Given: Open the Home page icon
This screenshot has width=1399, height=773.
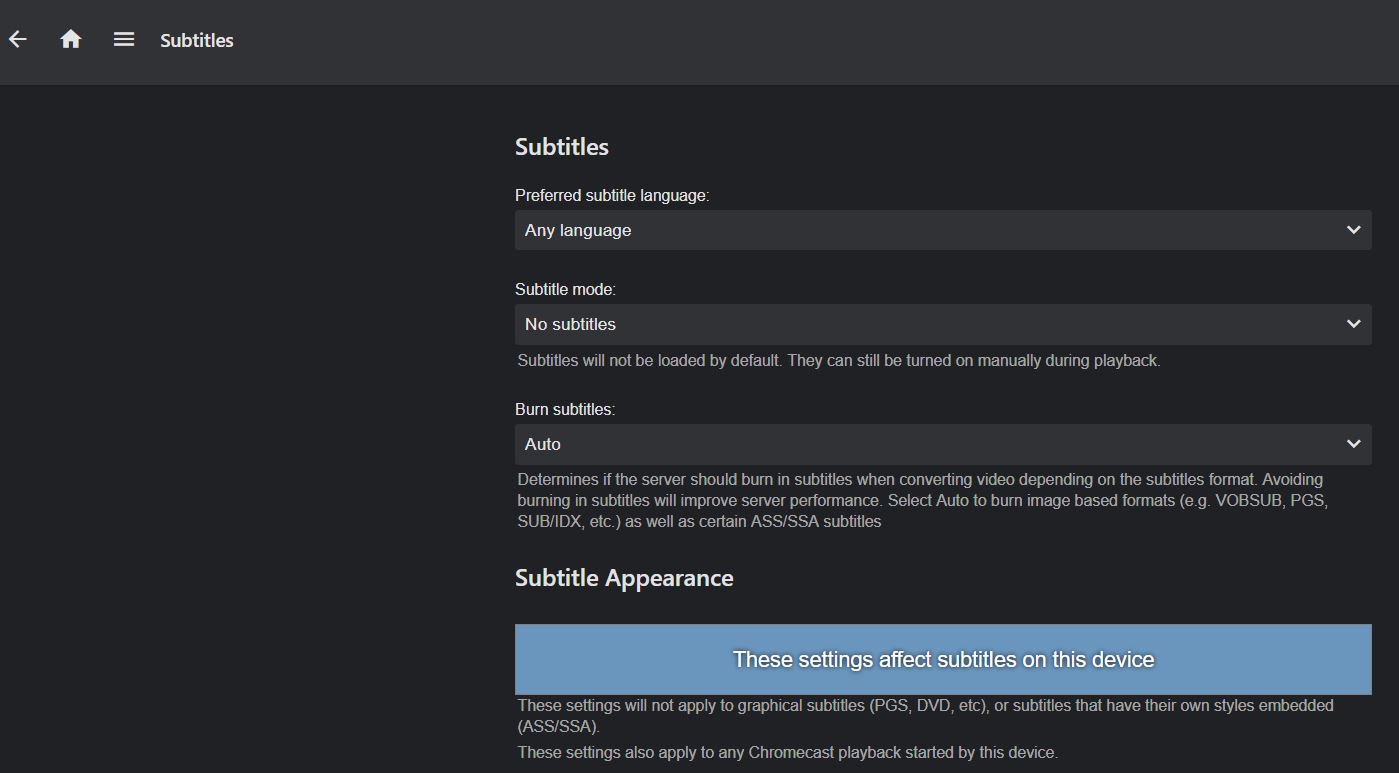Looking at the screenshot, I should click(x=71, y=40).
